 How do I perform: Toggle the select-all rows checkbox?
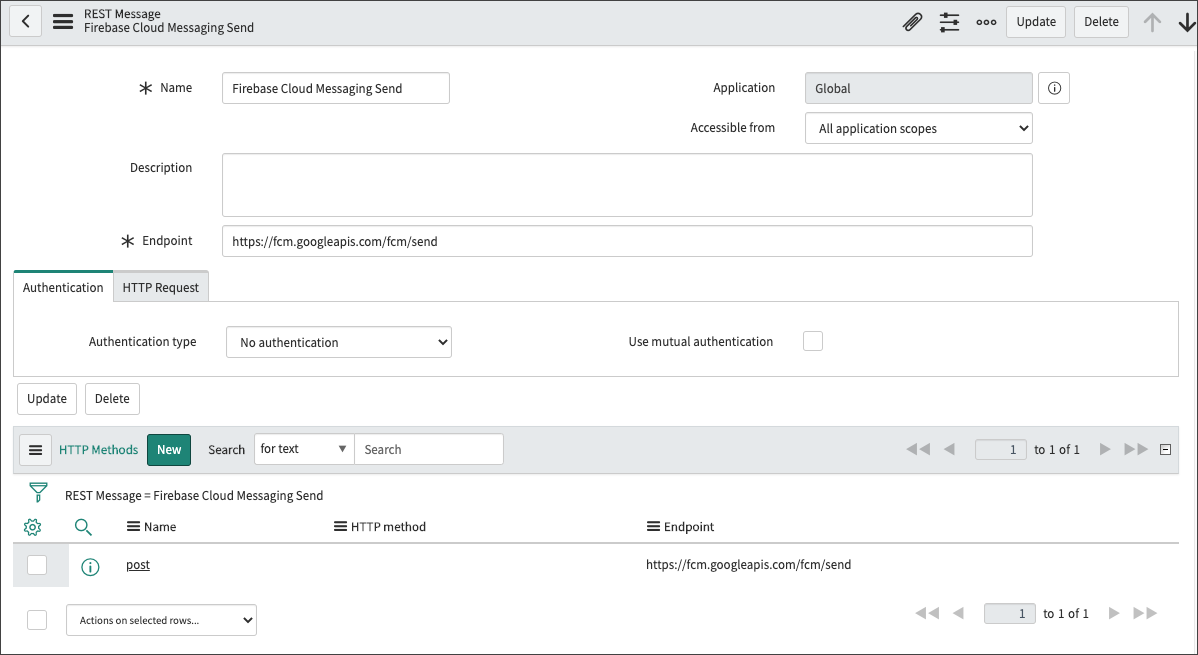pyautogui.click(x=37, y=620)
